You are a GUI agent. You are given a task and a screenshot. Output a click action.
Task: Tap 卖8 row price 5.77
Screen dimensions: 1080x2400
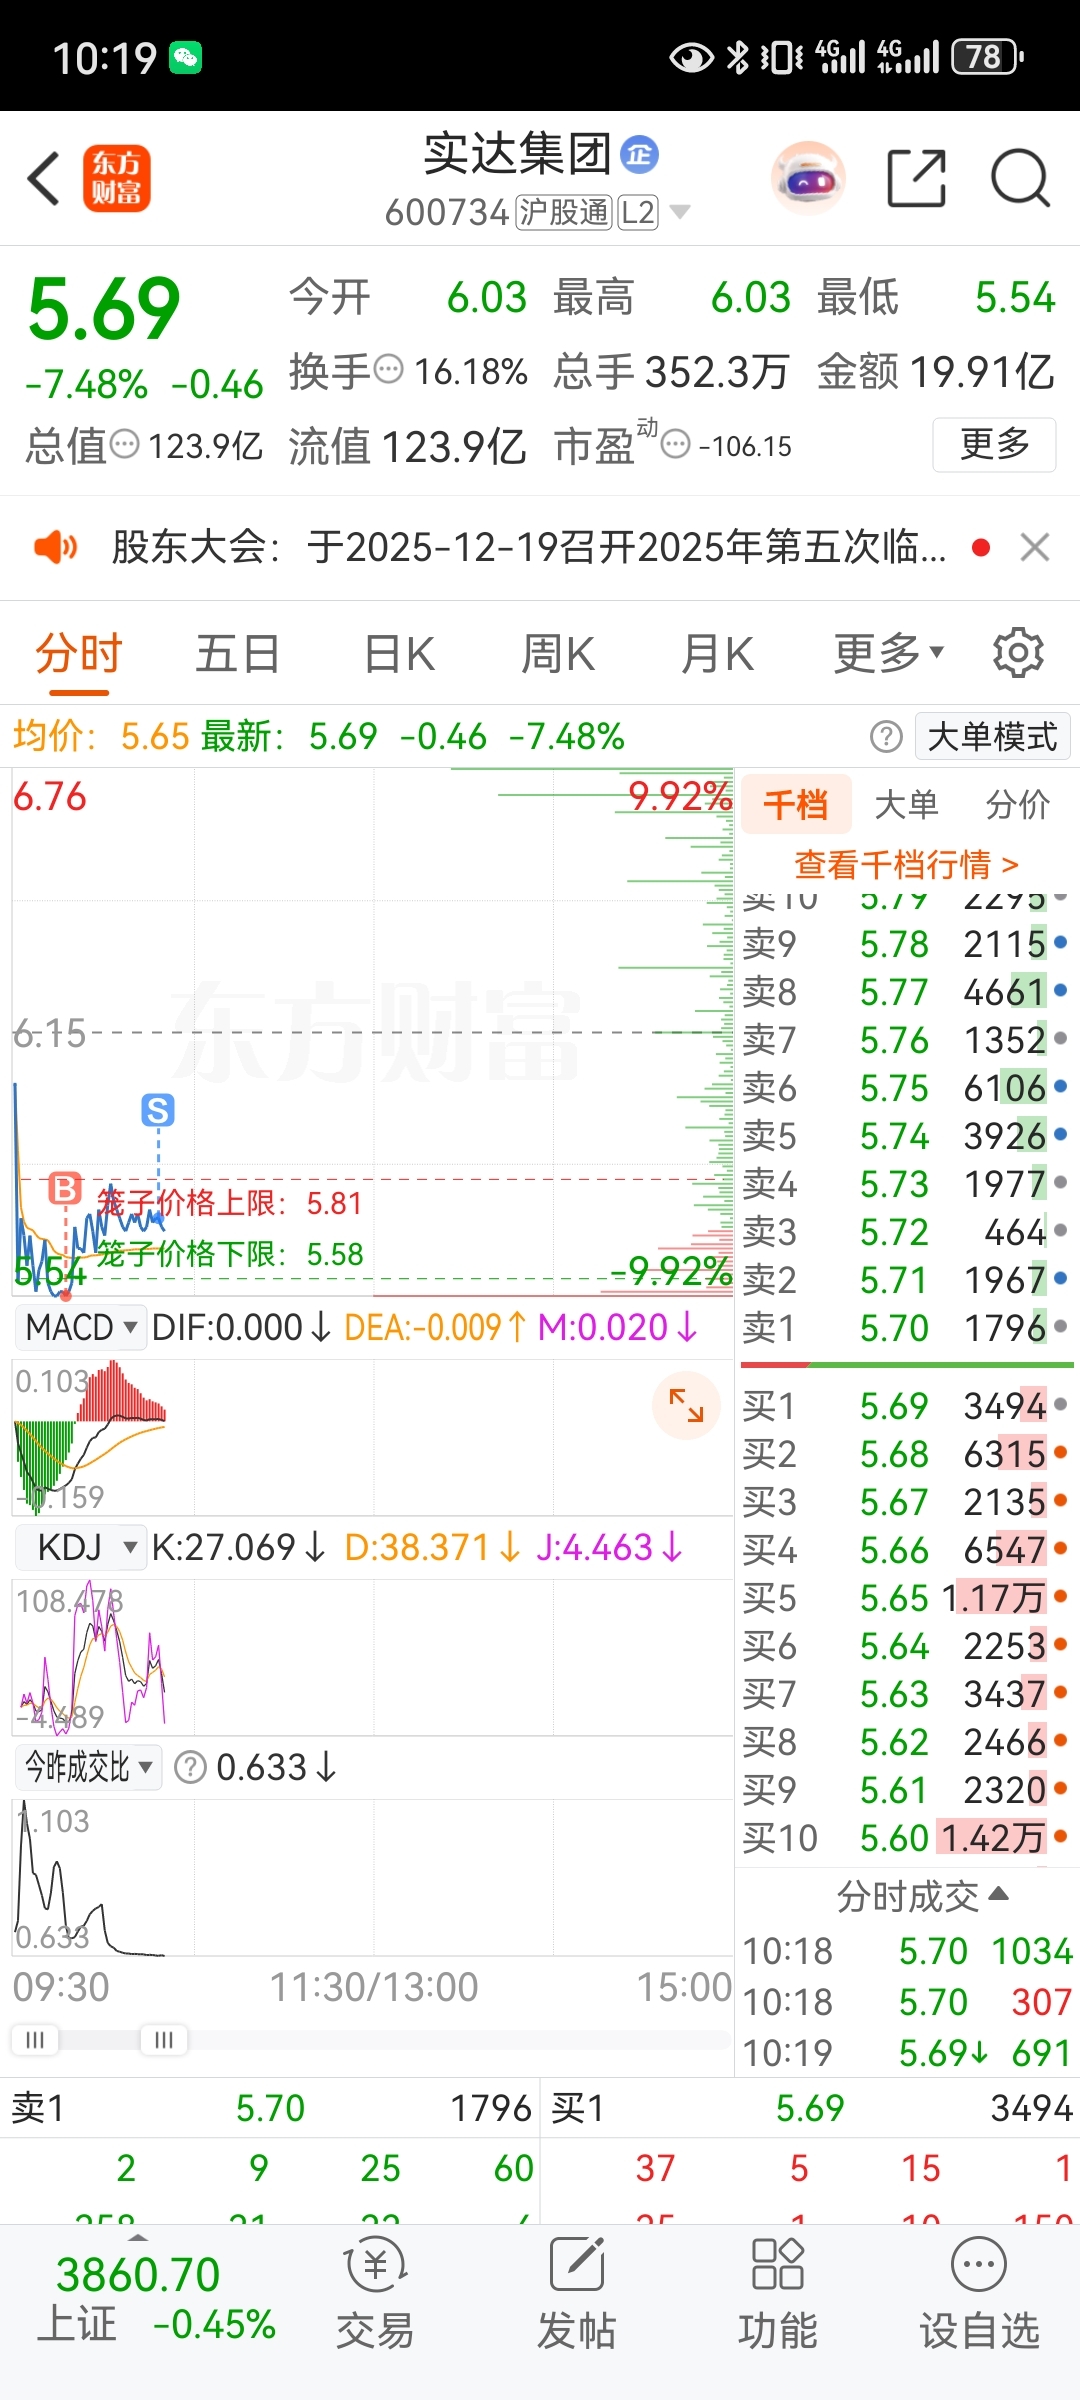click(894, 992)
